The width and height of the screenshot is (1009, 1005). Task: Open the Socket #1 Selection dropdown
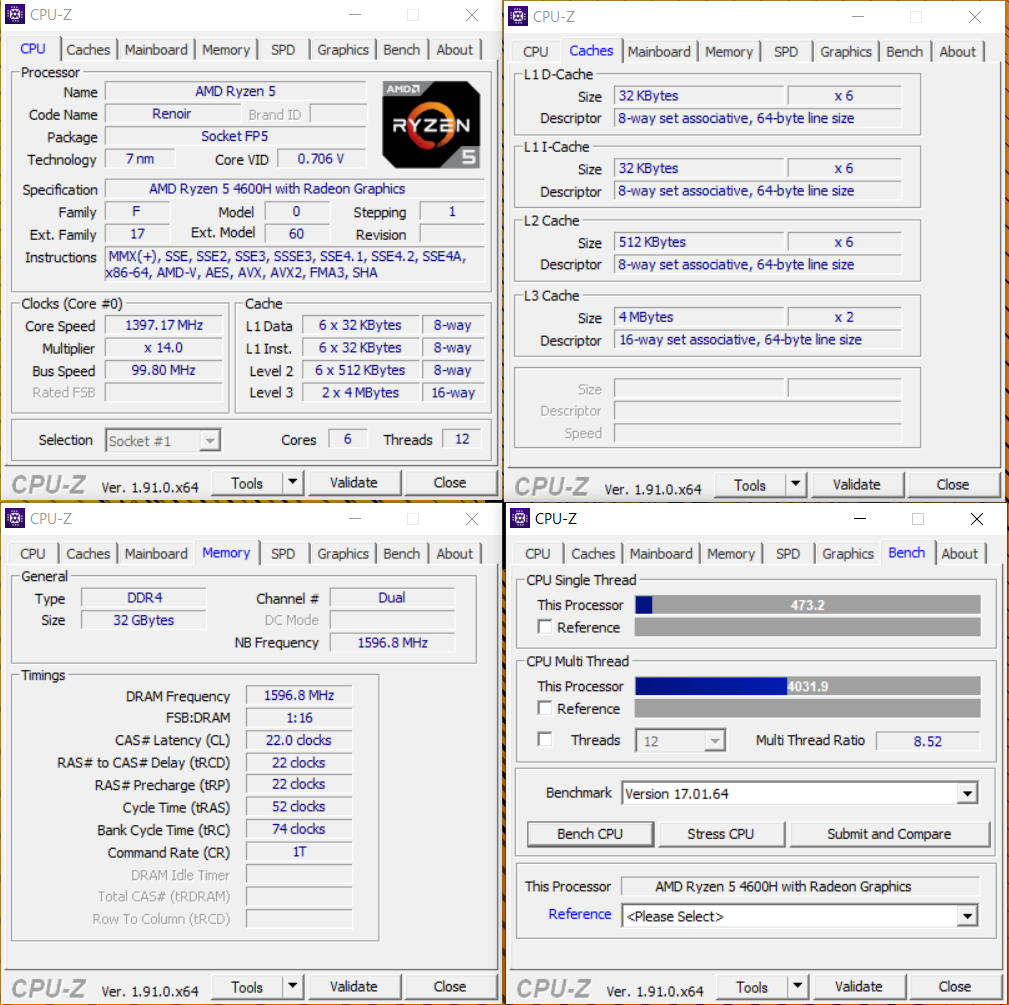click(x=209, y=440)
